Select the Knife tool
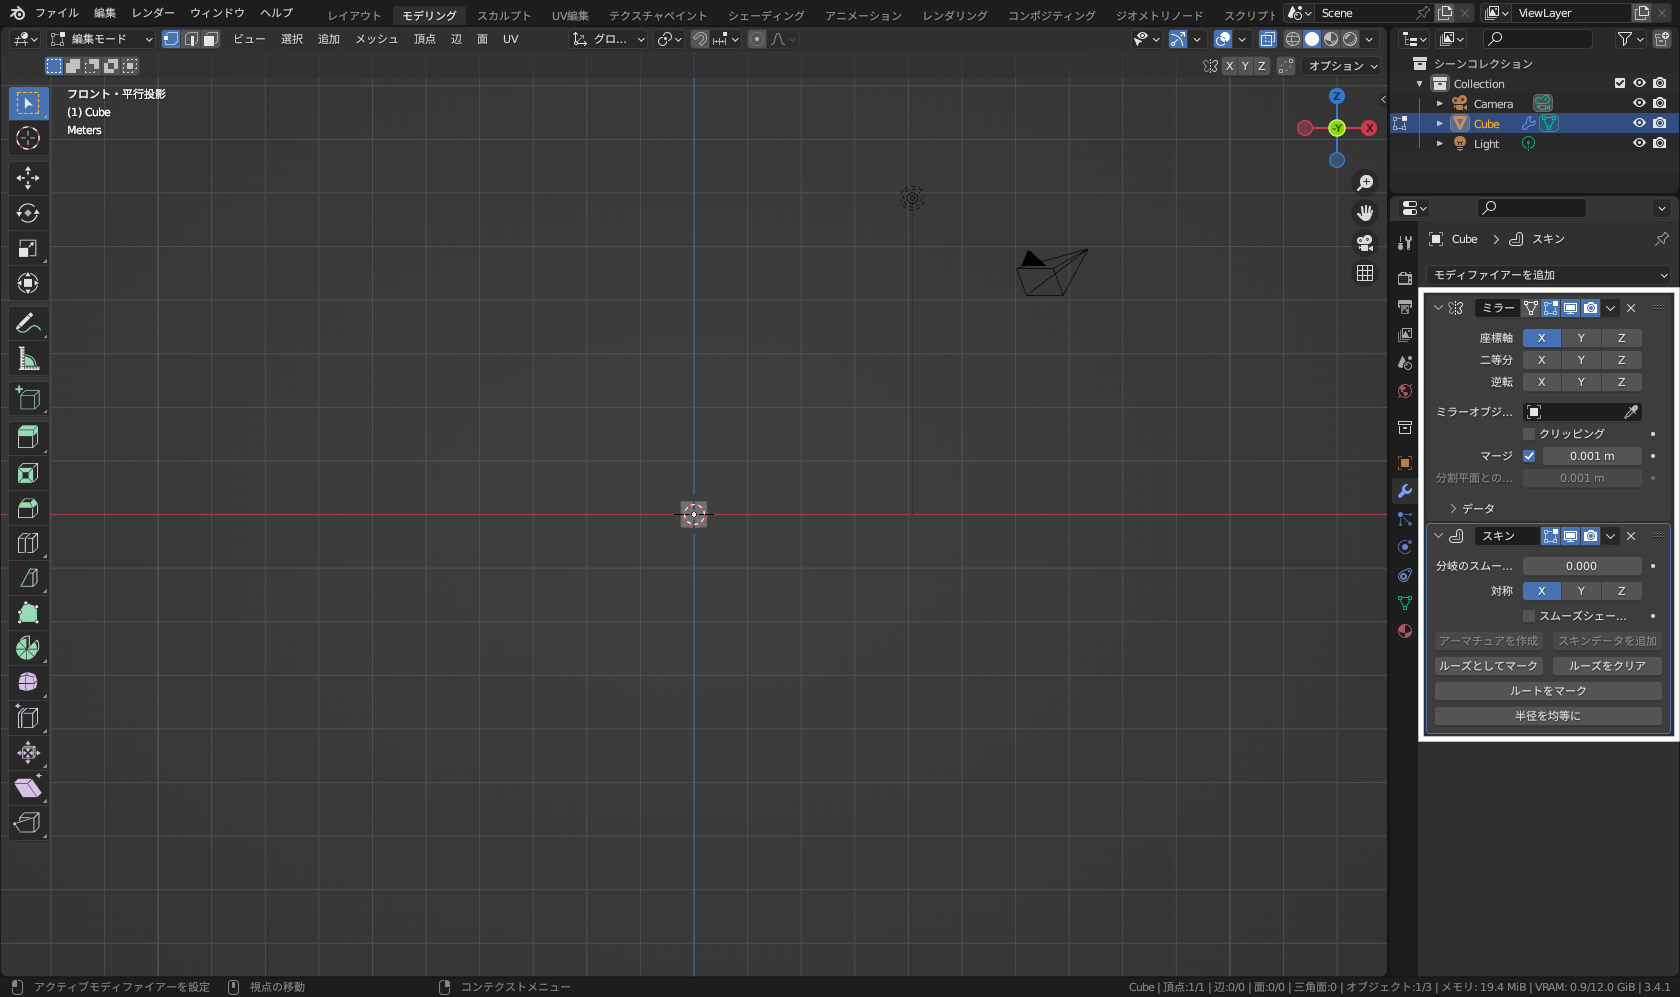1680x997 pixels. pyautogui.click(x=28, y=578)
